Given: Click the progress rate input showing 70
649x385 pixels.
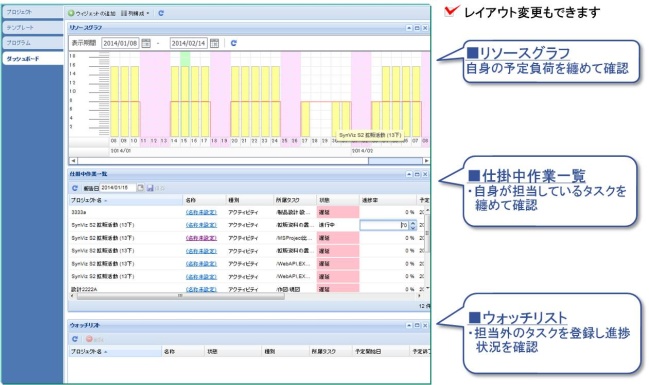Looking at the screenshot, I should click(384, 225).
